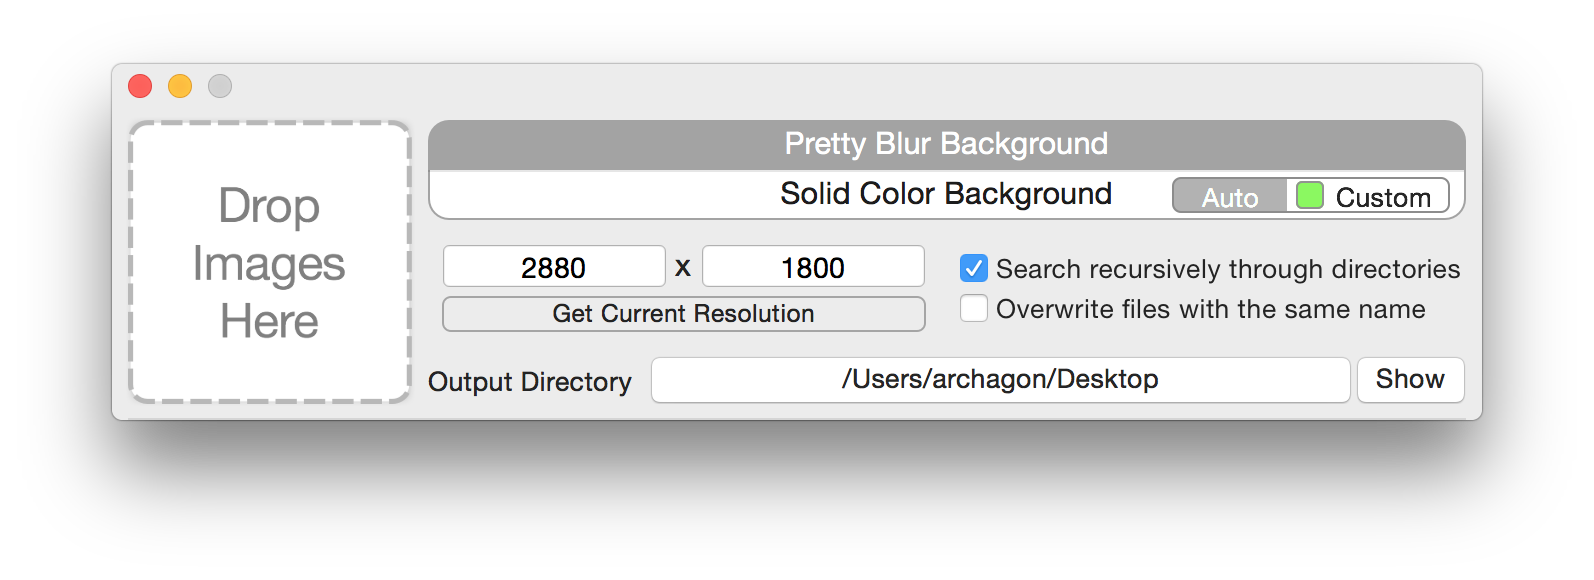This screenshot has width=1594, height=580.
Task: Click the Drop Images Here area
Action: click(270, 263)
